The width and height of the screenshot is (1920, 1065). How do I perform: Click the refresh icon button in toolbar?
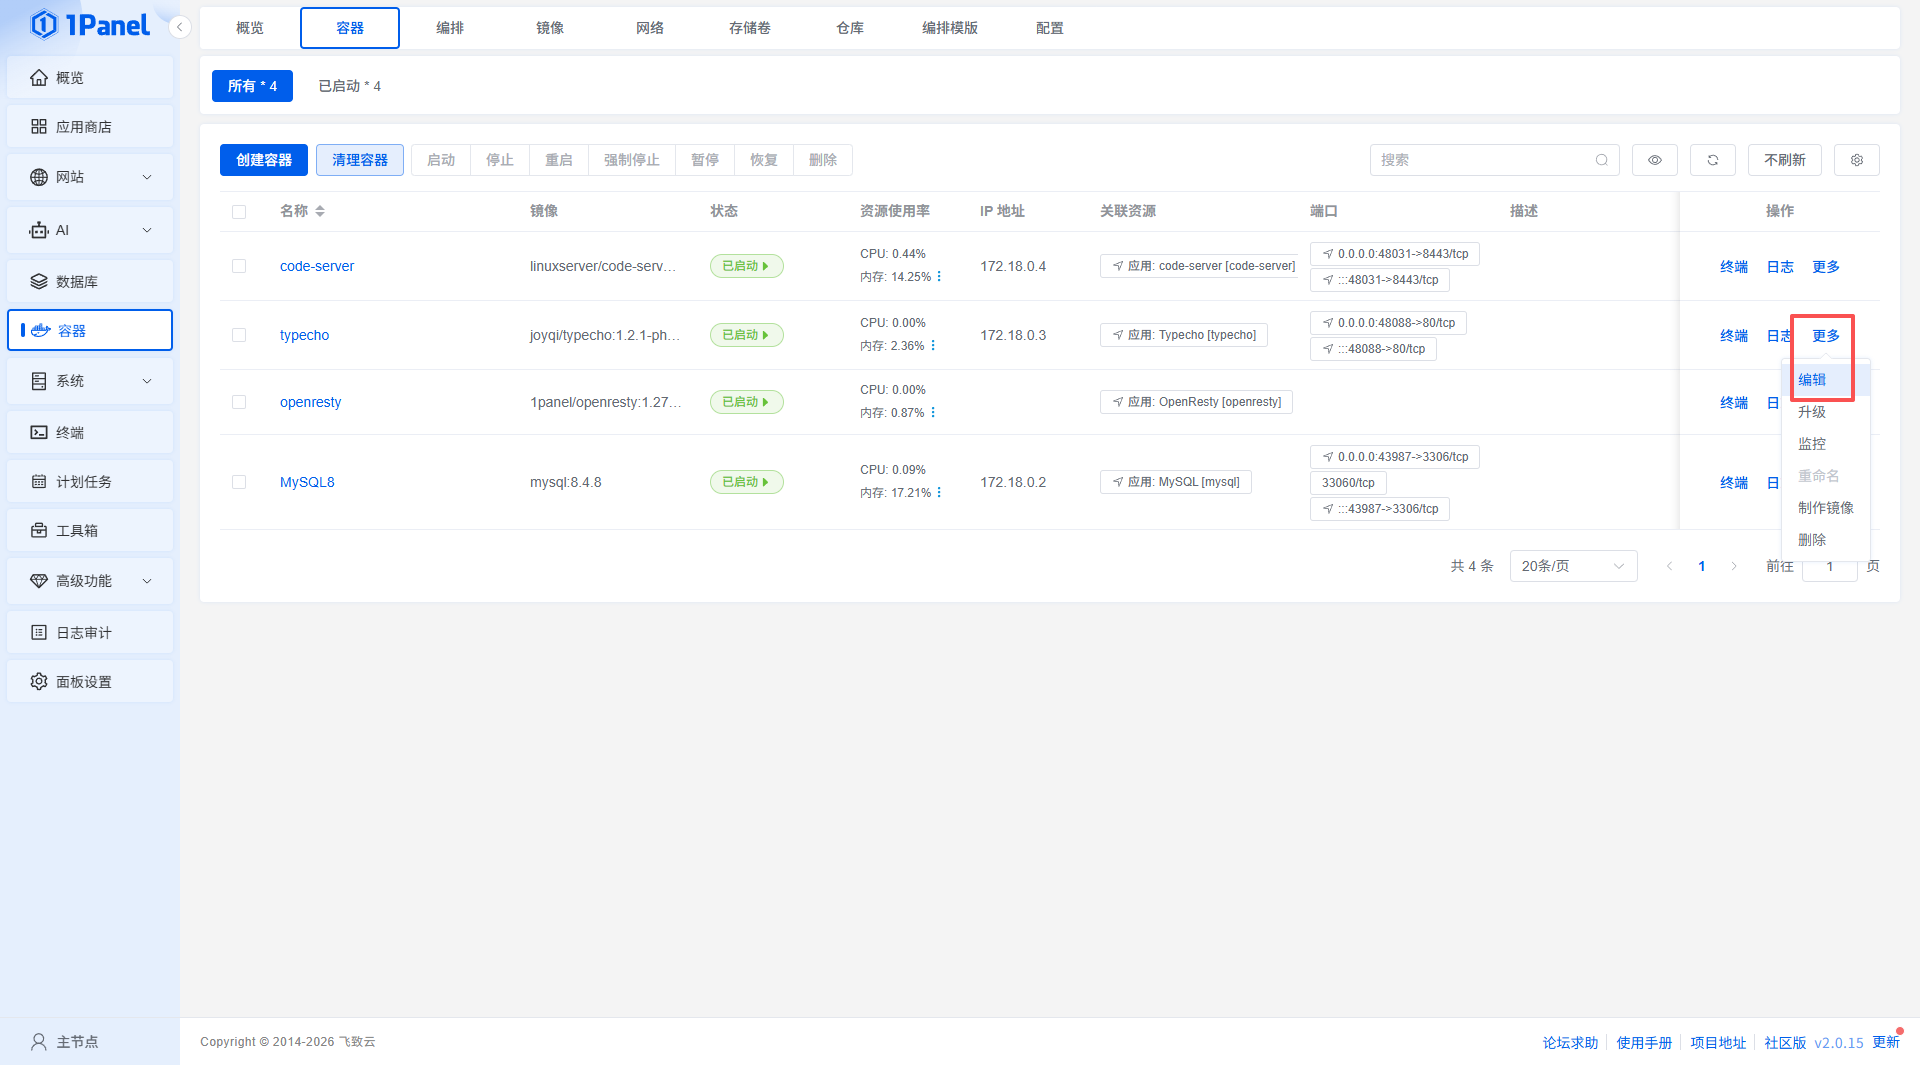coord(1712,160)
